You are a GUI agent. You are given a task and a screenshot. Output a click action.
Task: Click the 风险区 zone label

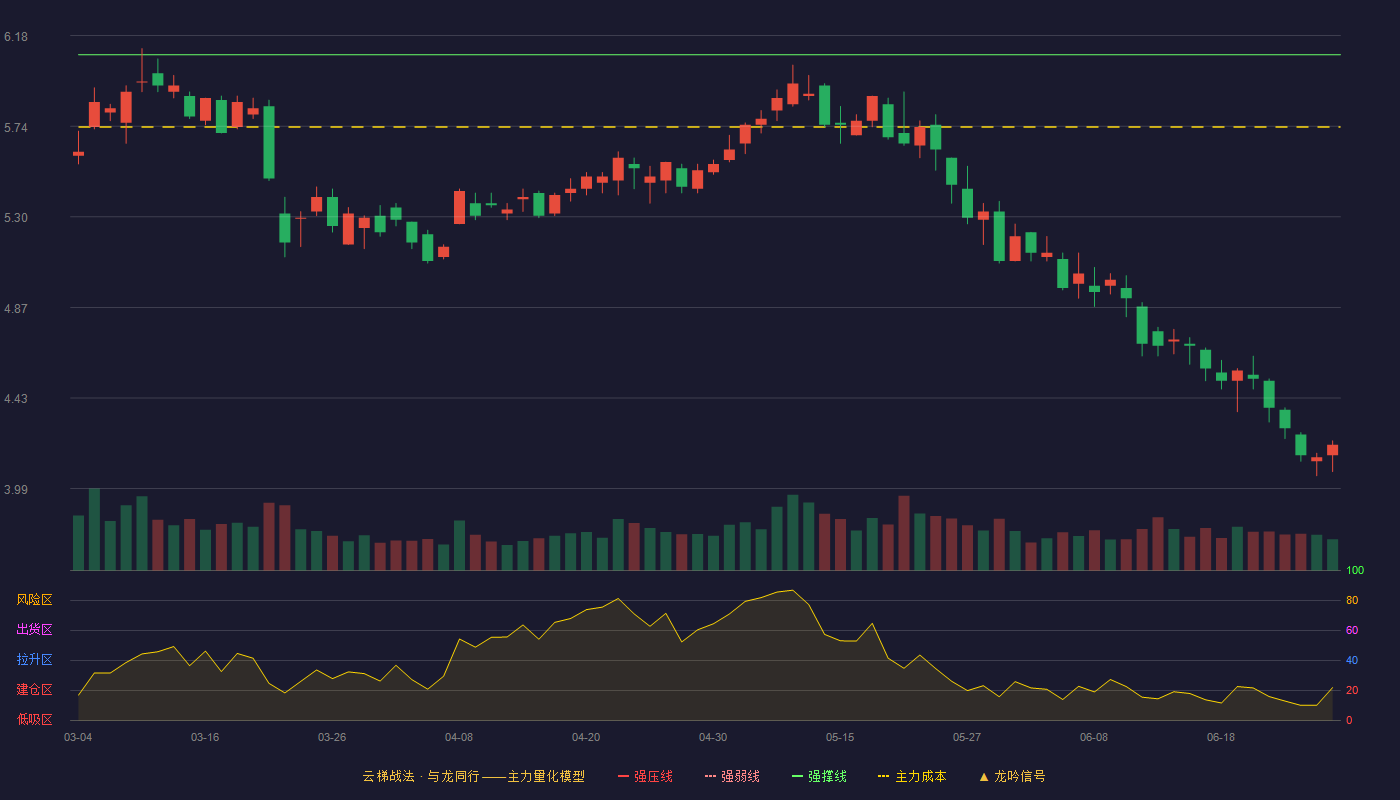pos(34,600)
